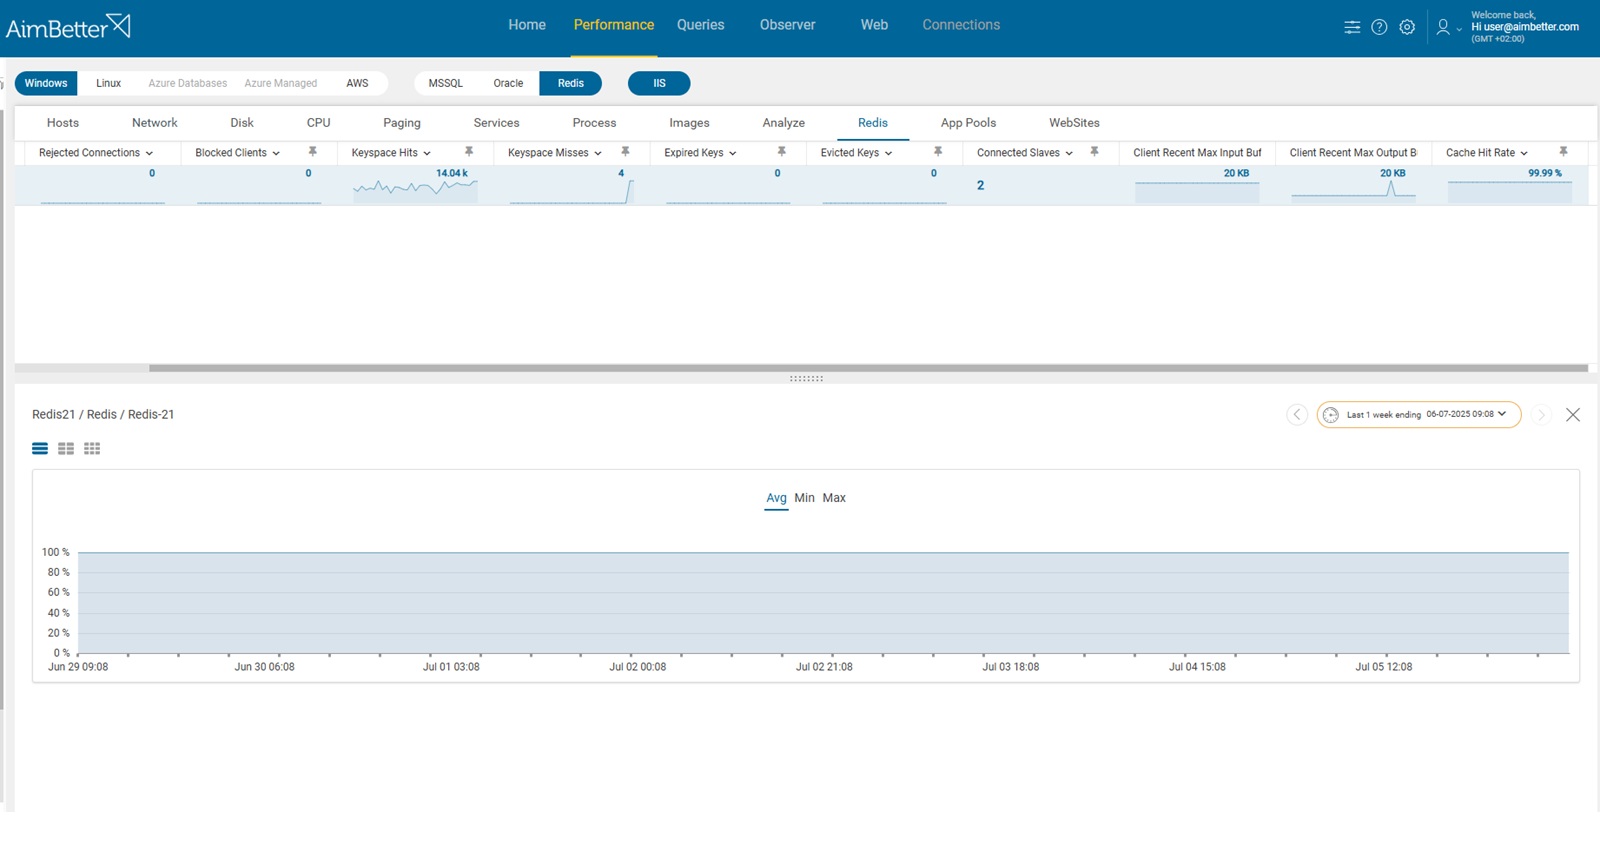1600x851 pixels.
Task: Expand Evicted Keys column dropdown
Action: 888,153
